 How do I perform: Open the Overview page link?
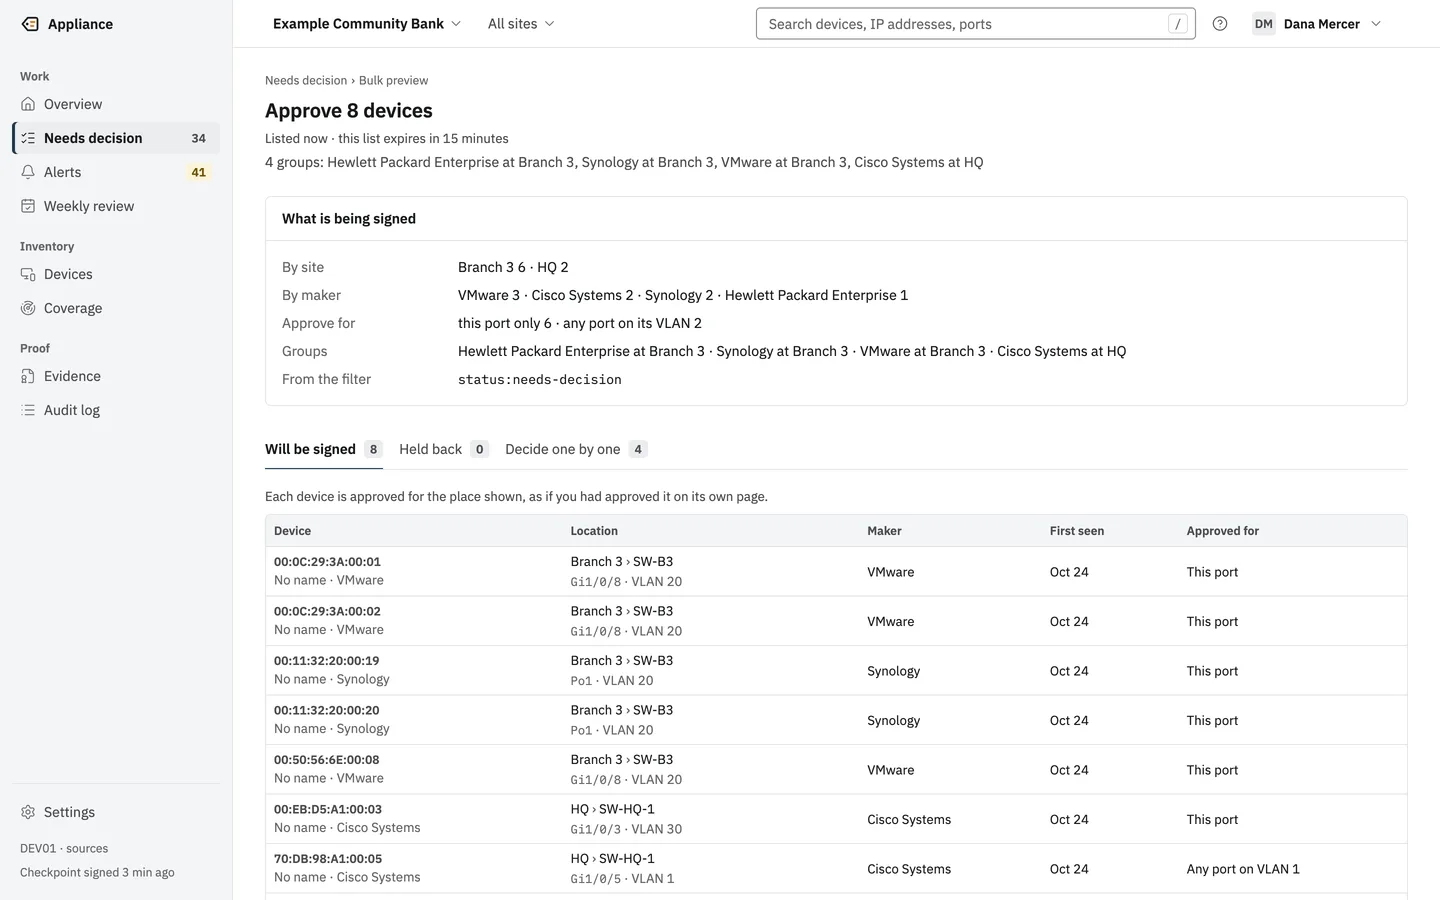[x=116, y=104]
